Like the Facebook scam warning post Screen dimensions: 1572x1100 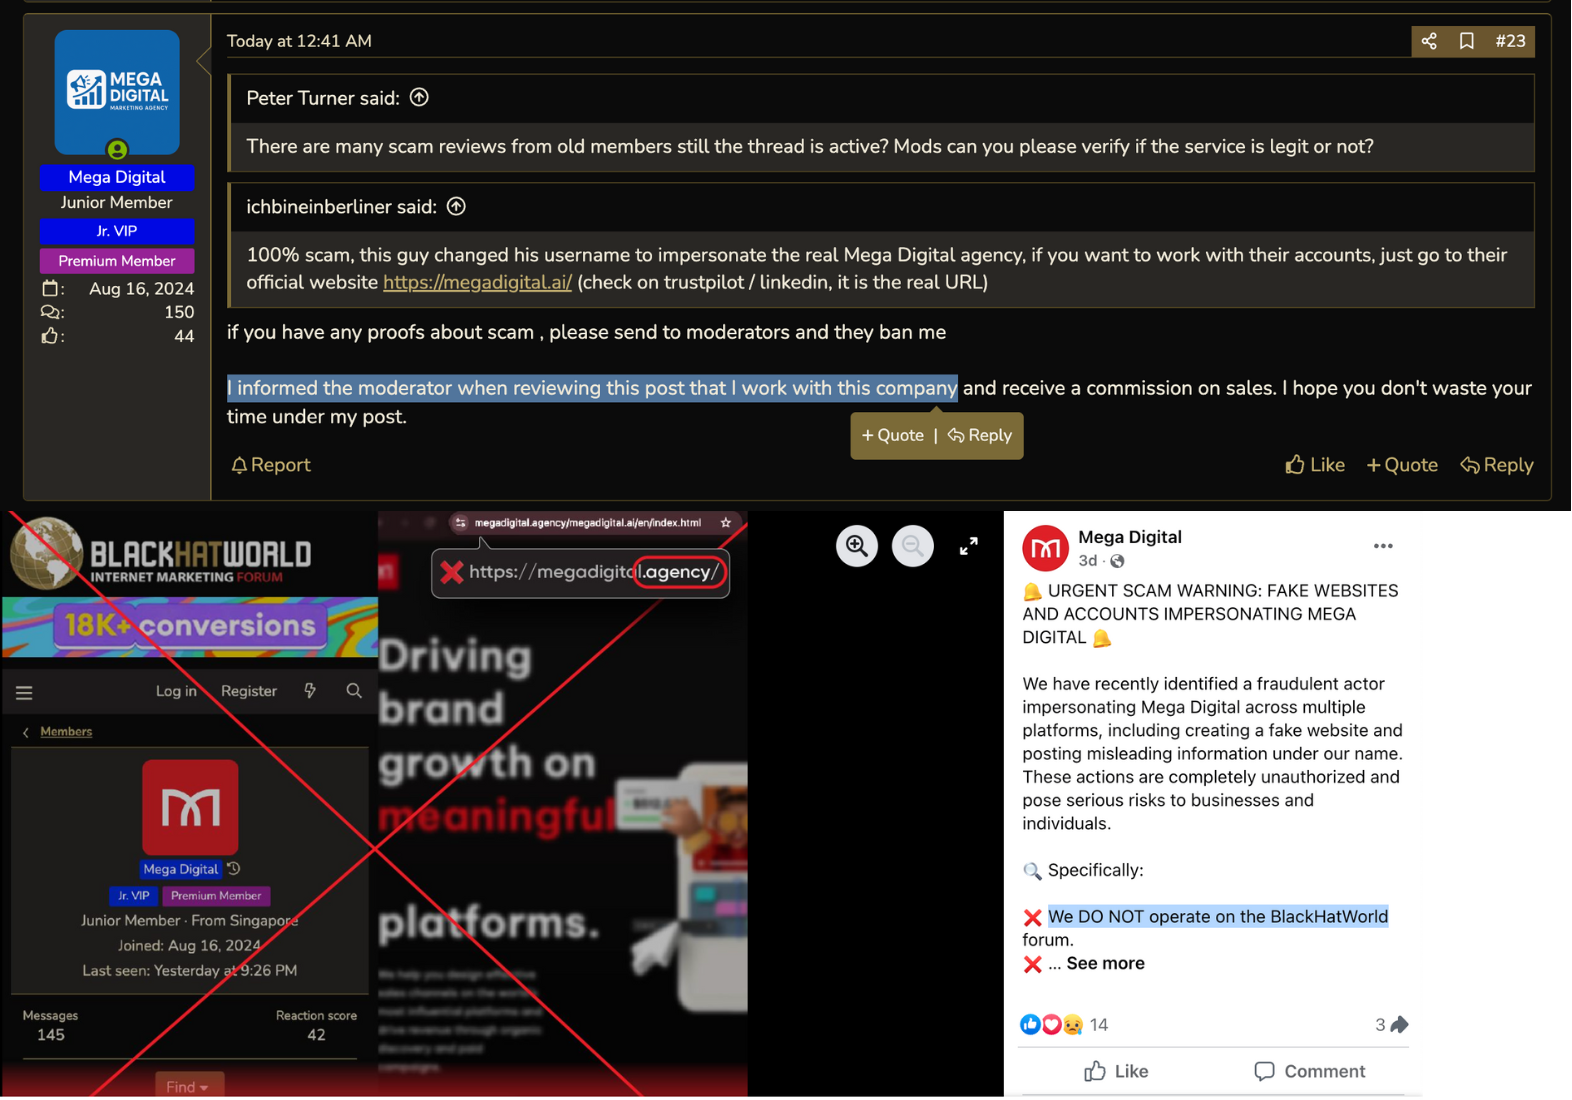tap(1117, 1072)
